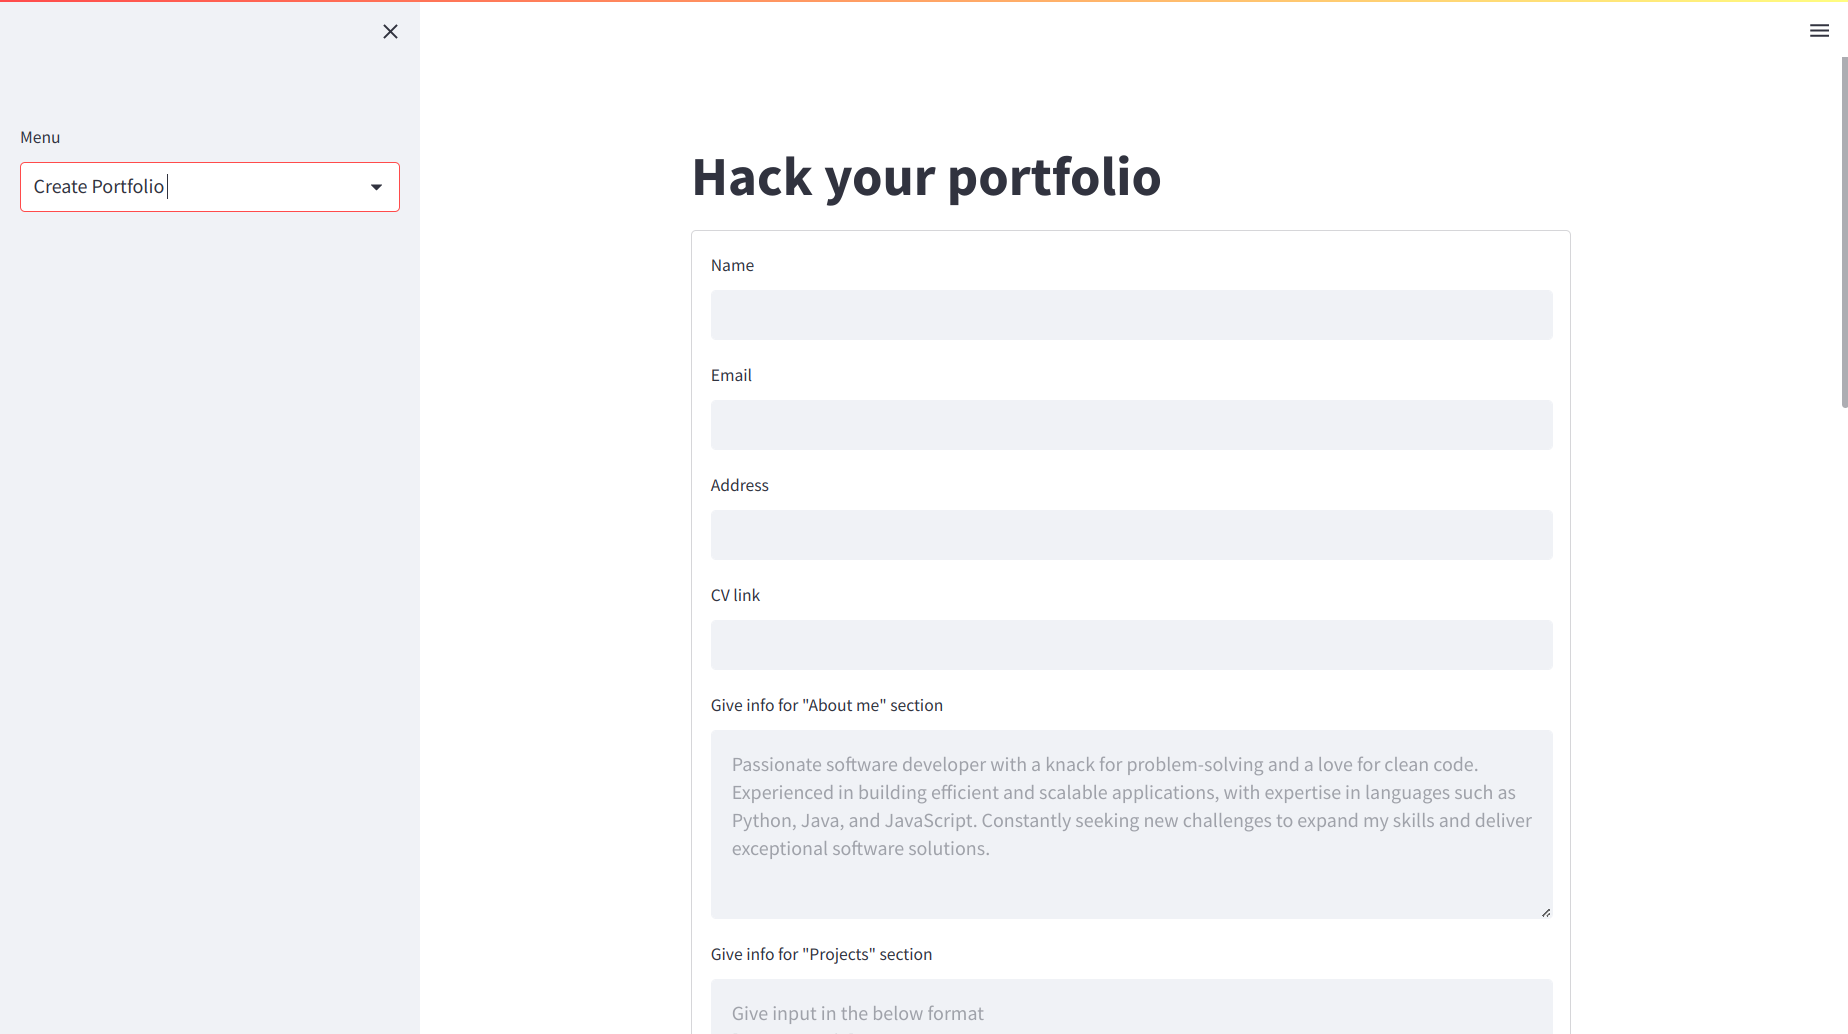Image resolution: width=1848 pixels, height=1034 pixels.
Task: Click the Email field label
Action: point(731,375)
